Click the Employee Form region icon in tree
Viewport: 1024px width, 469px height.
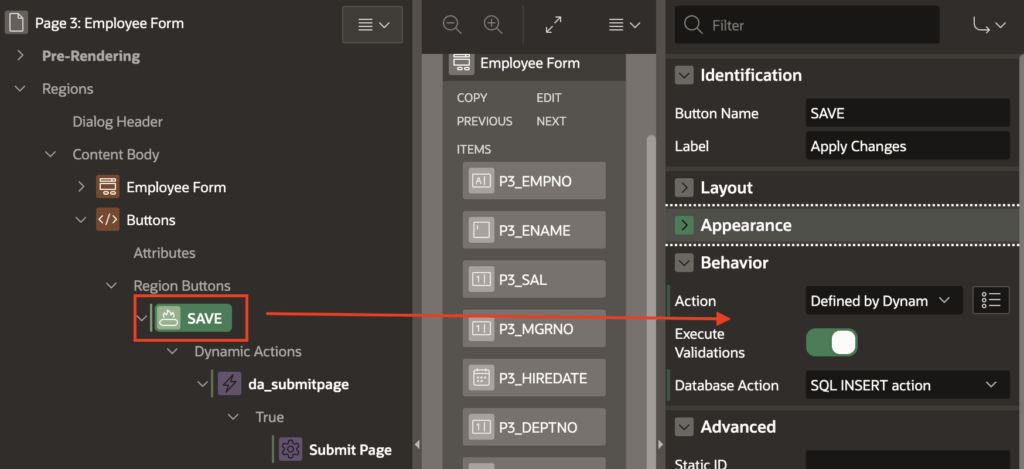pyautogui.click(x=108, y=187)
